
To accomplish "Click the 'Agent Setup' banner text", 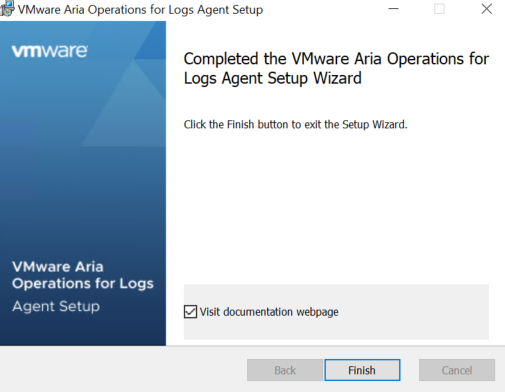I will point(56,306).
